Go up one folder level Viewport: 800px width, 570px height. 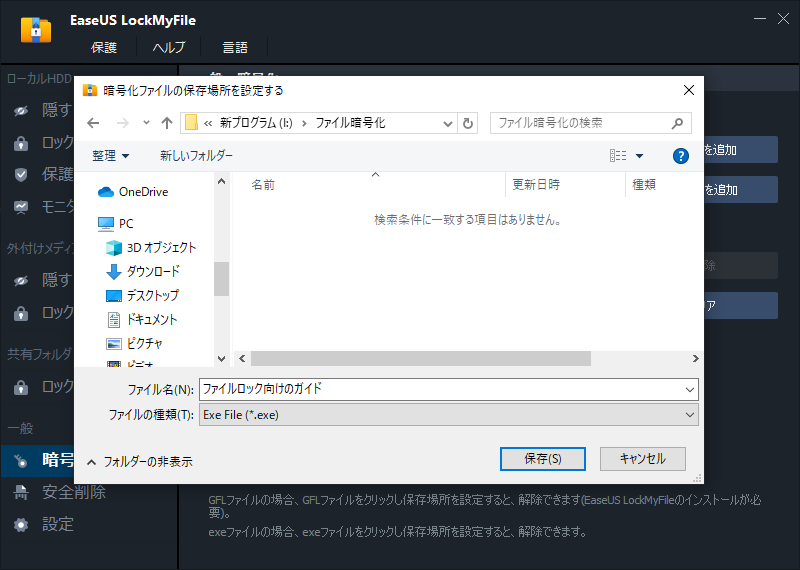pyautogui.click(x=167, y=123)
